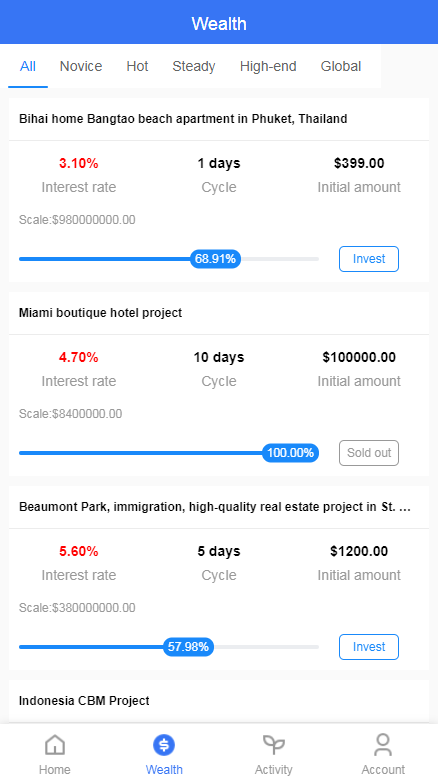
Task: View the Global tab
Action: point(340,66)
